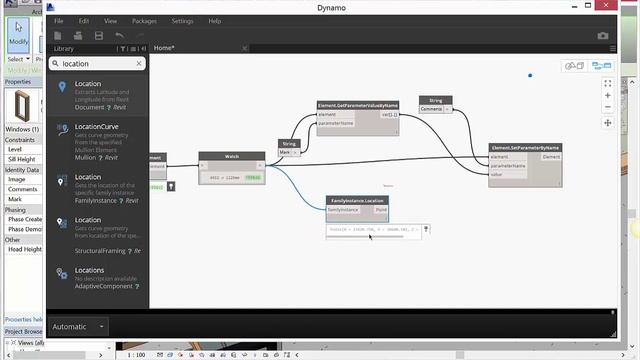Screen dimensions: 640x360
Task: Click the Redo arrow in Dynamo toolbar
Action: (140, 36)
